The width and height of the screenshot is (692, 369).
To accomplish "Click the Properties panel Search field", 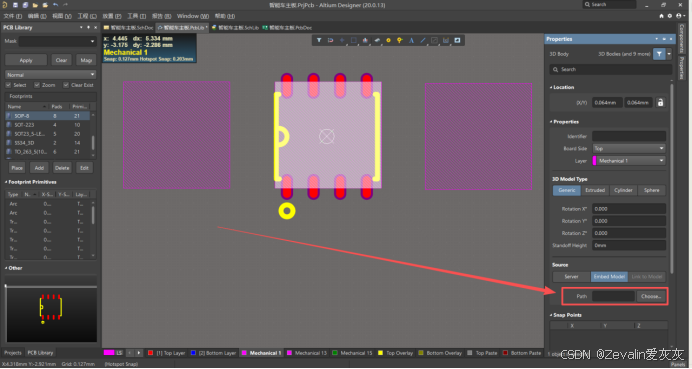I will [x=611, y=69].
